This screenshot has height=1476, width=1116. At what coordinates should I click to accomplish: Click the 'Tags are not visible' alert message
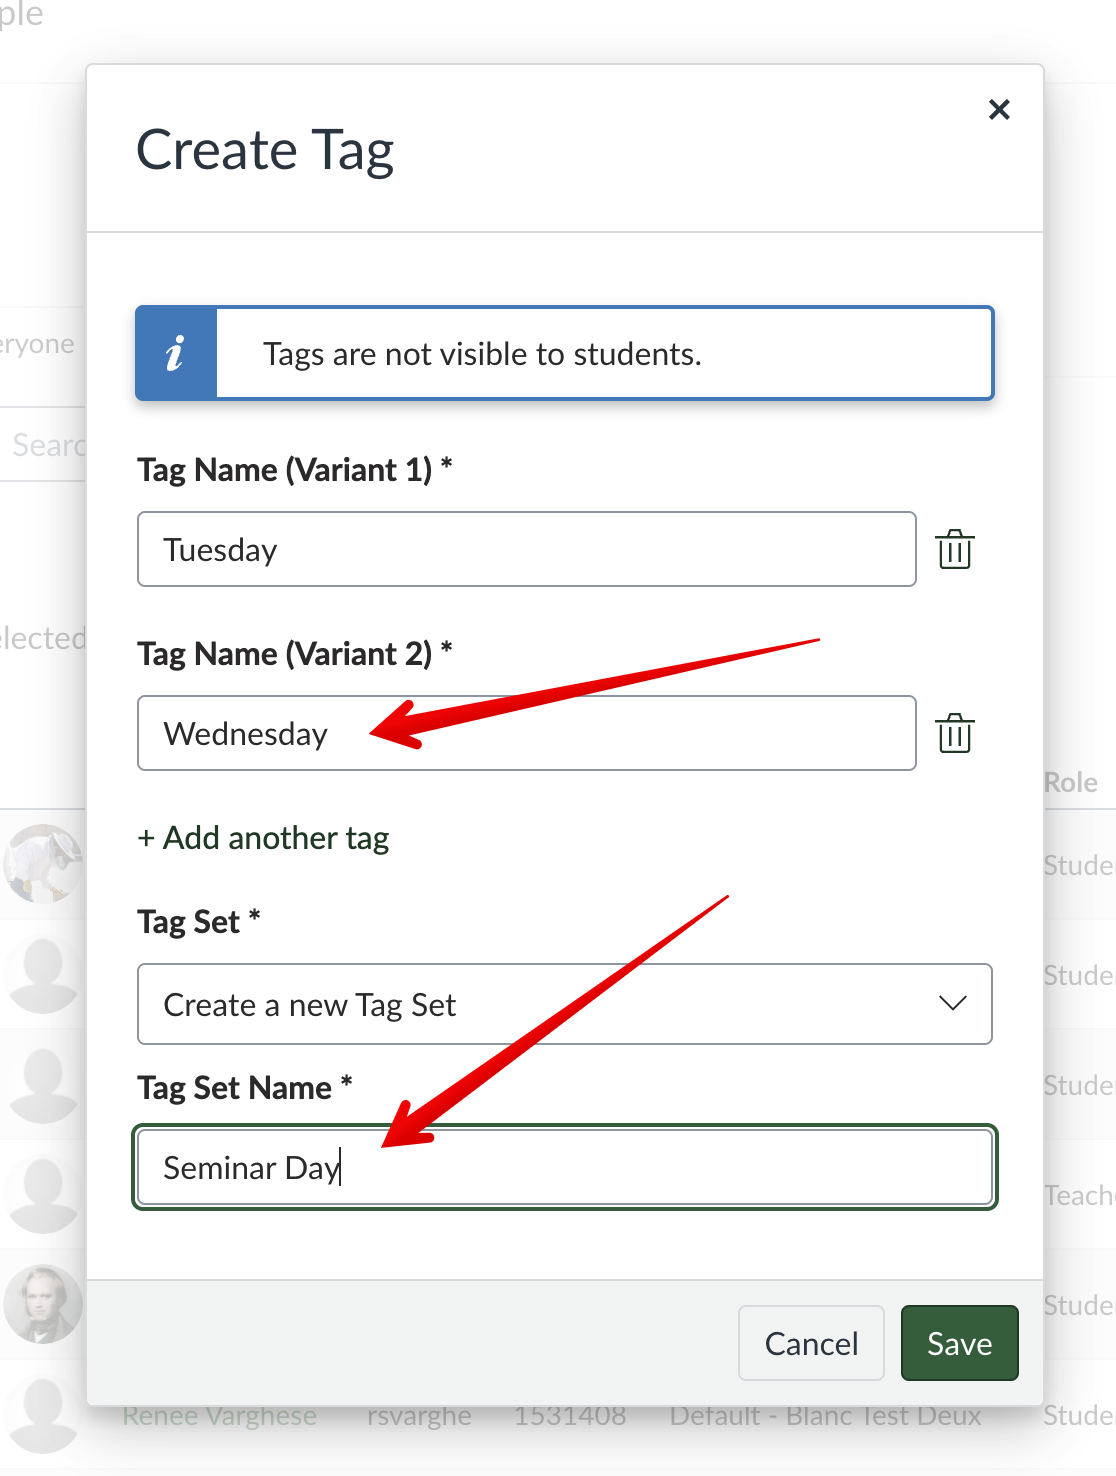tap(482, 354)
